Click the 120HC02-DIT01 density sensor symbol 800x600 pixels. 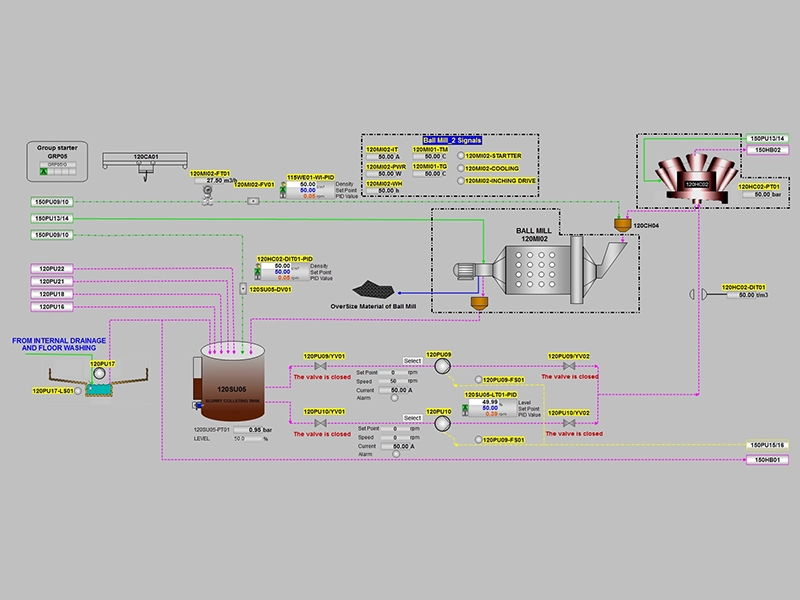coord(697,294)
